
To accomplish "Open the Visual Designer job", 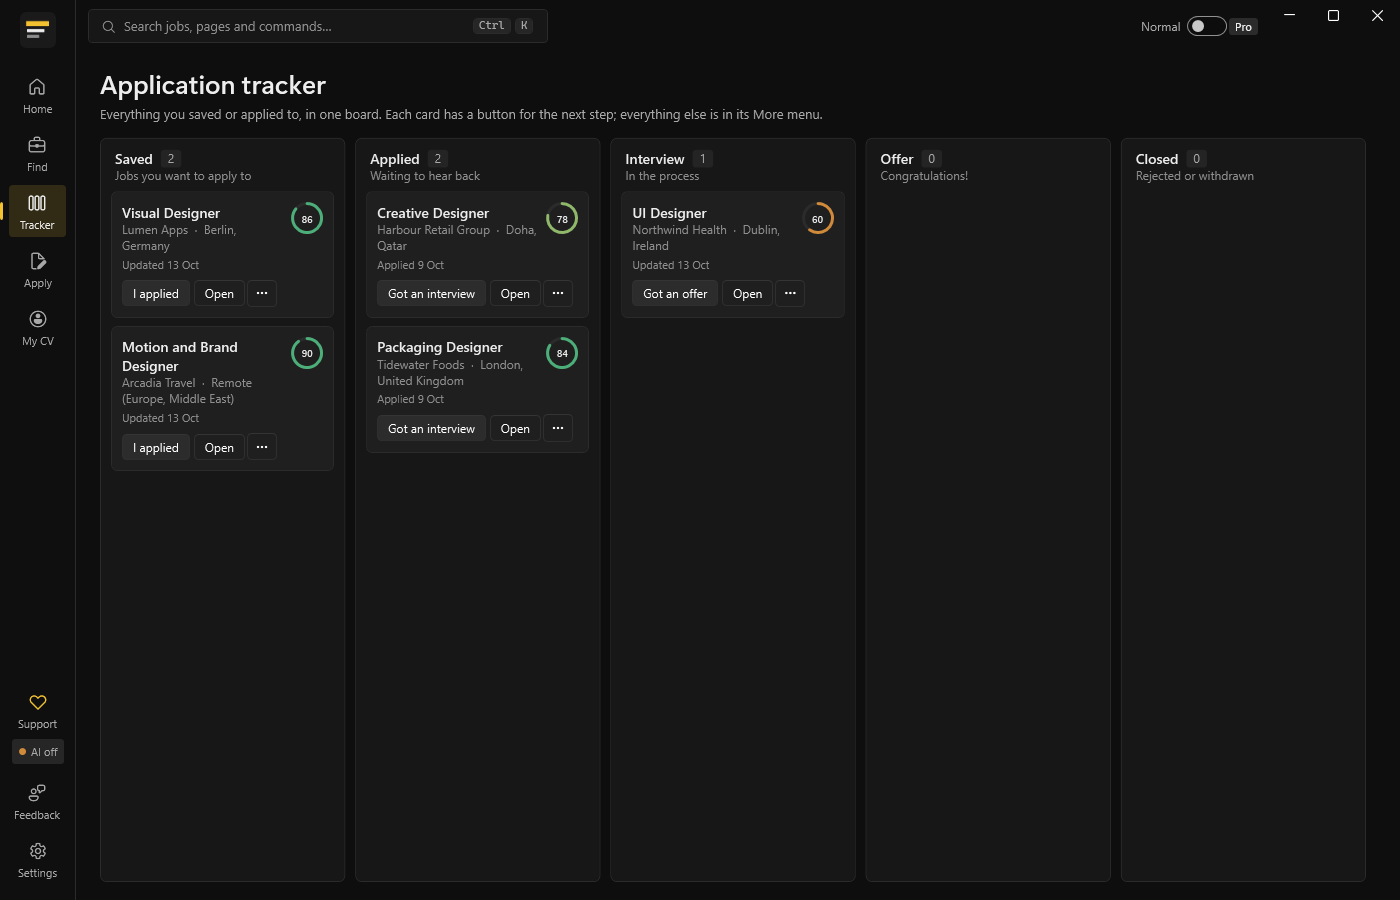I will click(219, 293).
